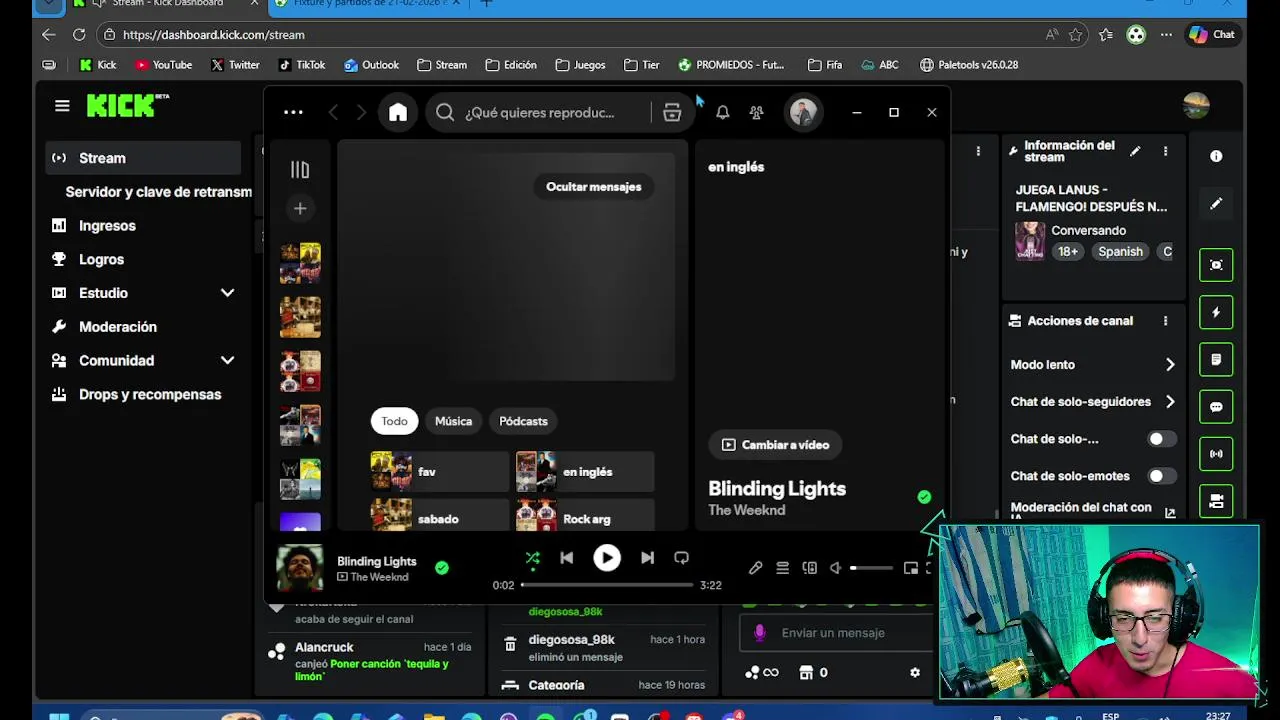
Task: Play Blinding Lights track
Action: (607, 558)
